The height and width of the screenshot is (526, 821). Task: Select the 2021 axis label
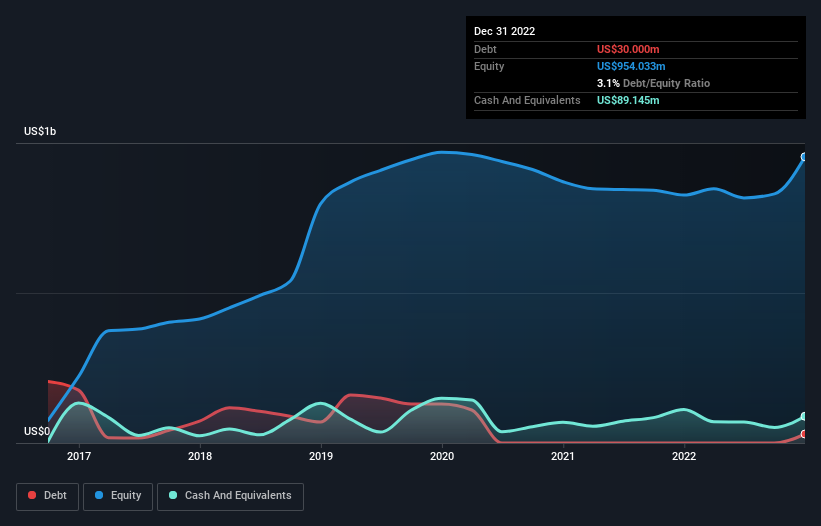563,456
